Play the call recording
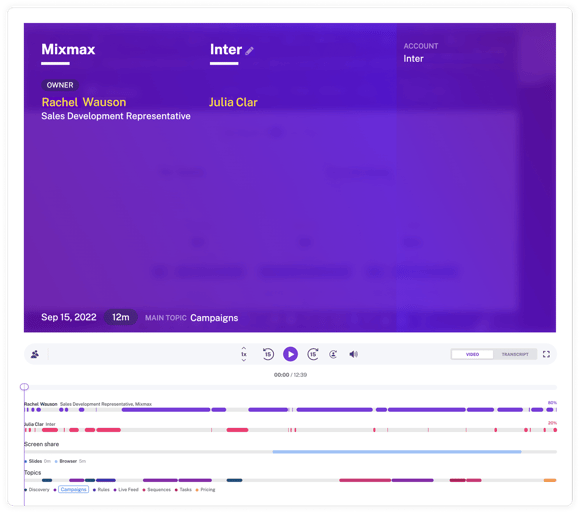The width and height of the screenshot is (580, 513). coord(290,354)
